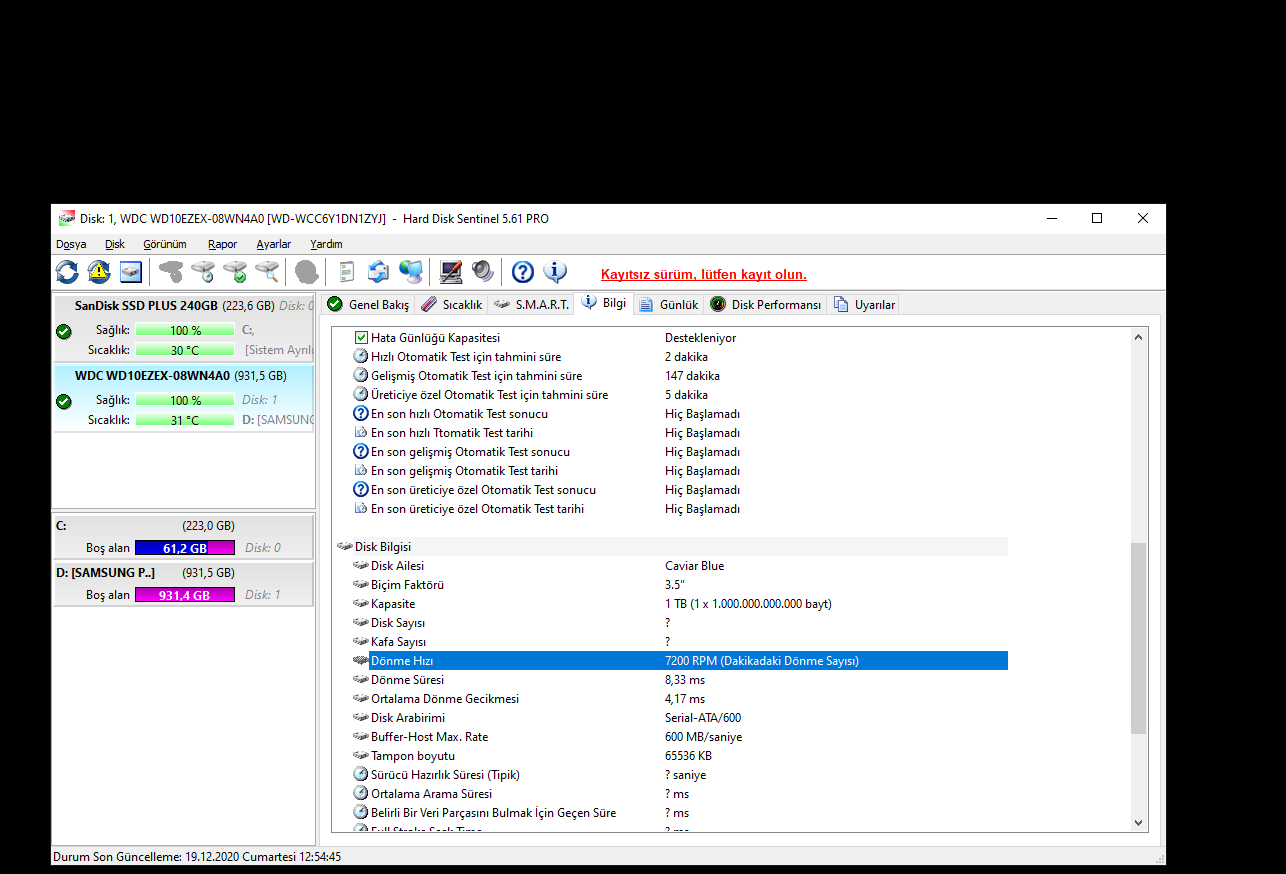1286x874 pixels.
Task: Click the Caviar Blue value
Action: pos(694,566)
